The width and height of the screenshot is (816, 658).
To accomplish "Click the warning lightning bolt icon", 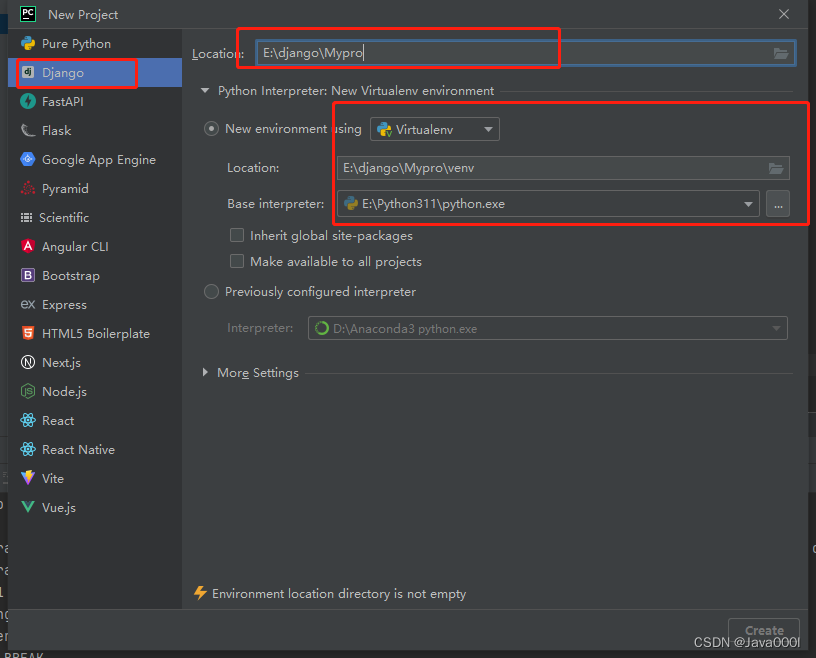I will (200, 593).
